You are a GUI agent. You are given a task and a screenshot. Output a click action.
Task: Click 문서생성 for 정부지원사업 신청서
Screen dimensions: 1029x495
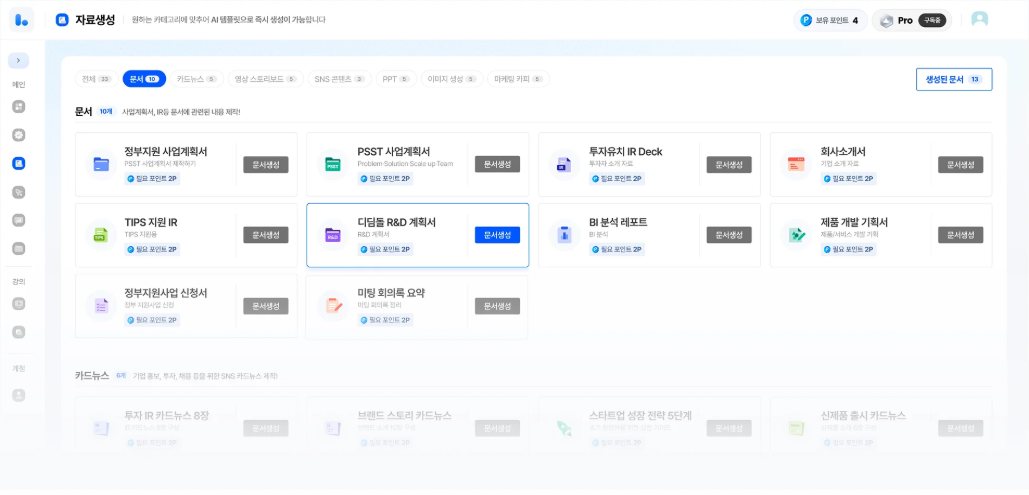click(x=266, y=306)
